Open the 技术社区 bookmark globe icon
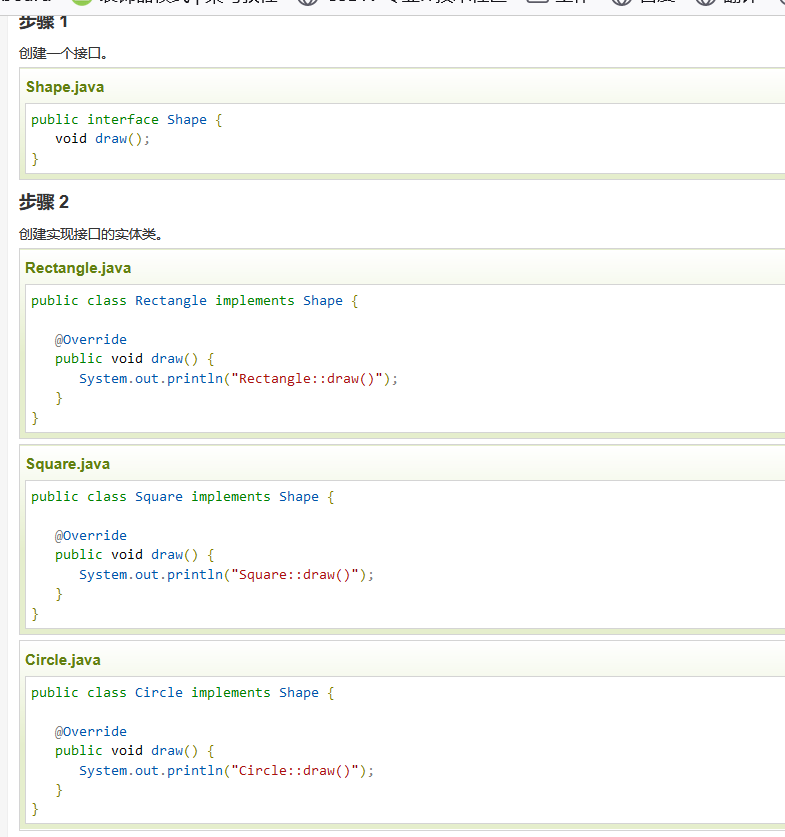 point(308,3)
